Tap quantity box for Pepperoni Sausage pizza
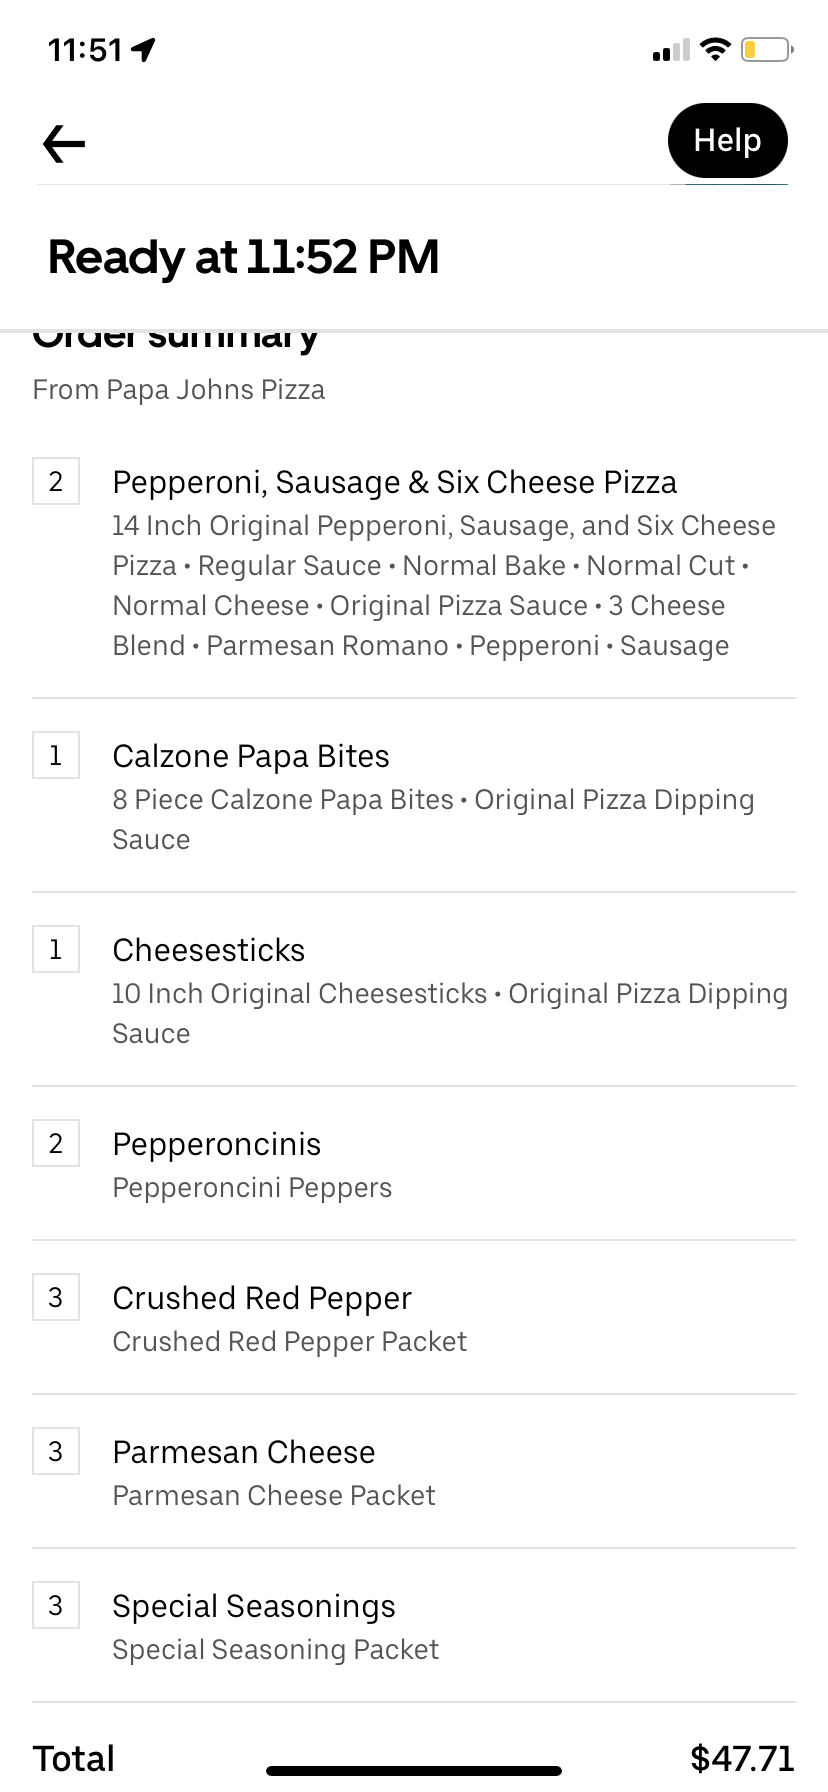 [x=56, y=481]
